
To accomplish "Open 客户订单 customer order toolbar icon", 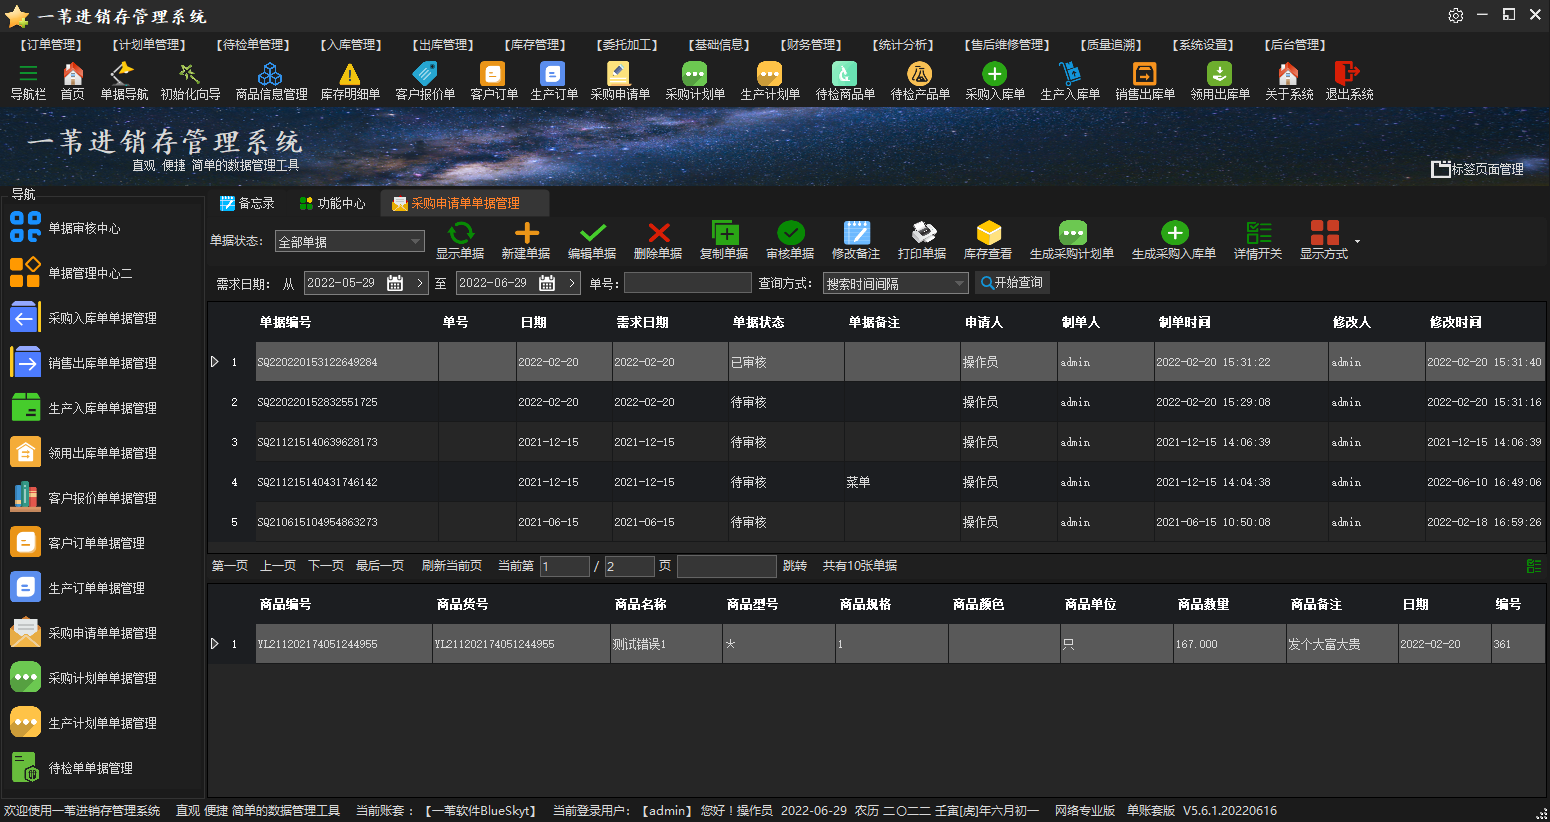I will point(493,81).
